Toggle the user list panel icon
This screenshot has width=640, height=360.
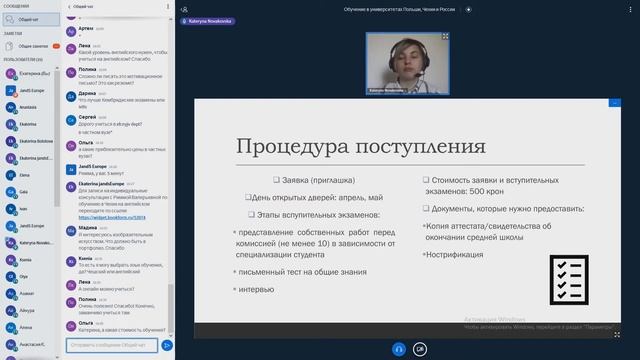184,9
